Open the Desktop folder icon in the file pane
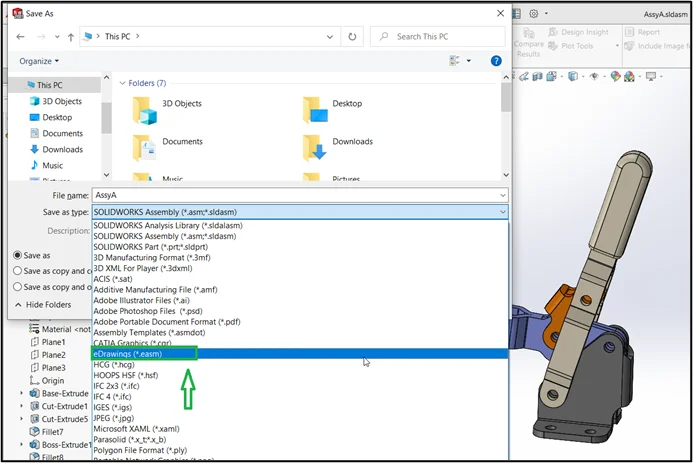This screenshot has width=693, height=463. click(315, 110)
